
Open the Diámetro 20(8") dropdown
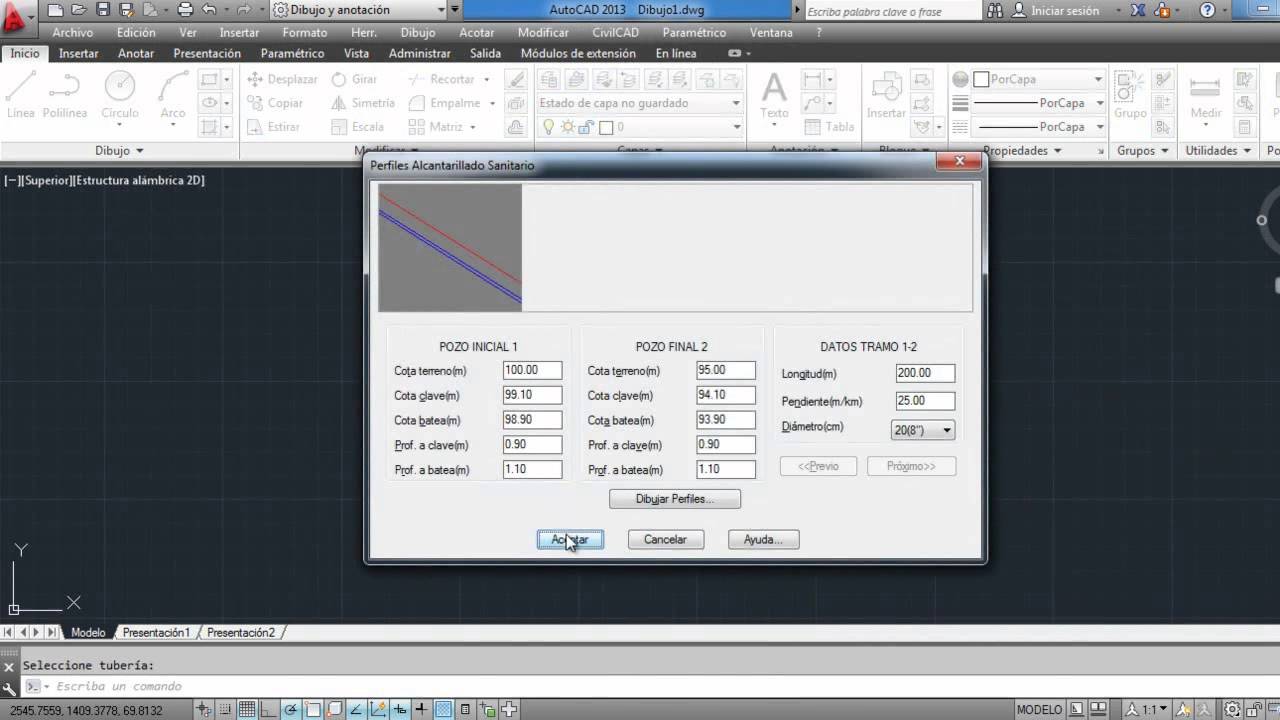pyautogui.click(x=922, y=430)
